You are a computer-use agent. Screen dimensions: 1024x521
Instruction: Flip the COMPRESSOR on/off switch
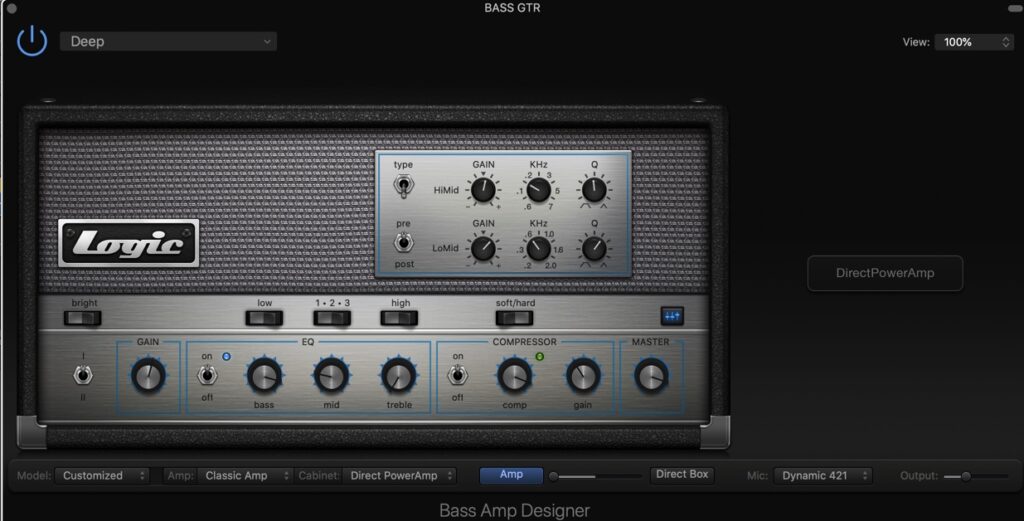(x=458, y=375)
